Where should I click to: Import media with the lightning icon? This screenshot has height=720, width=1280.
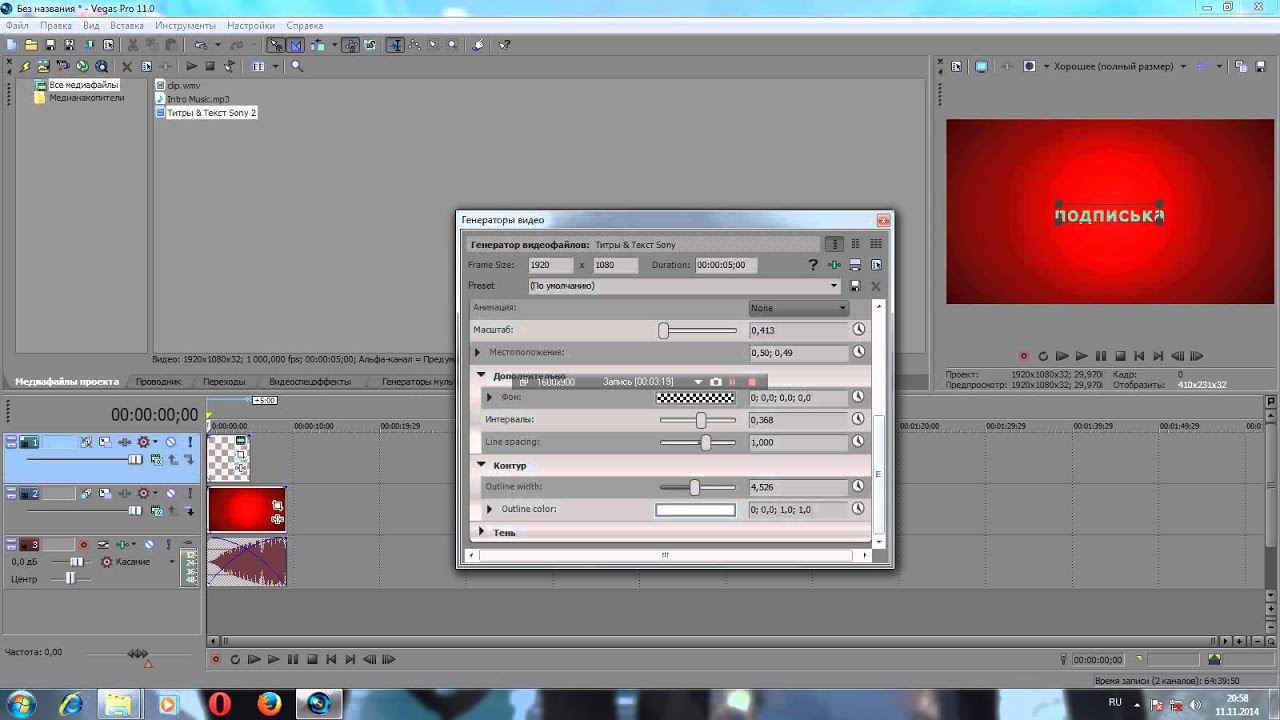pos(27,66)
